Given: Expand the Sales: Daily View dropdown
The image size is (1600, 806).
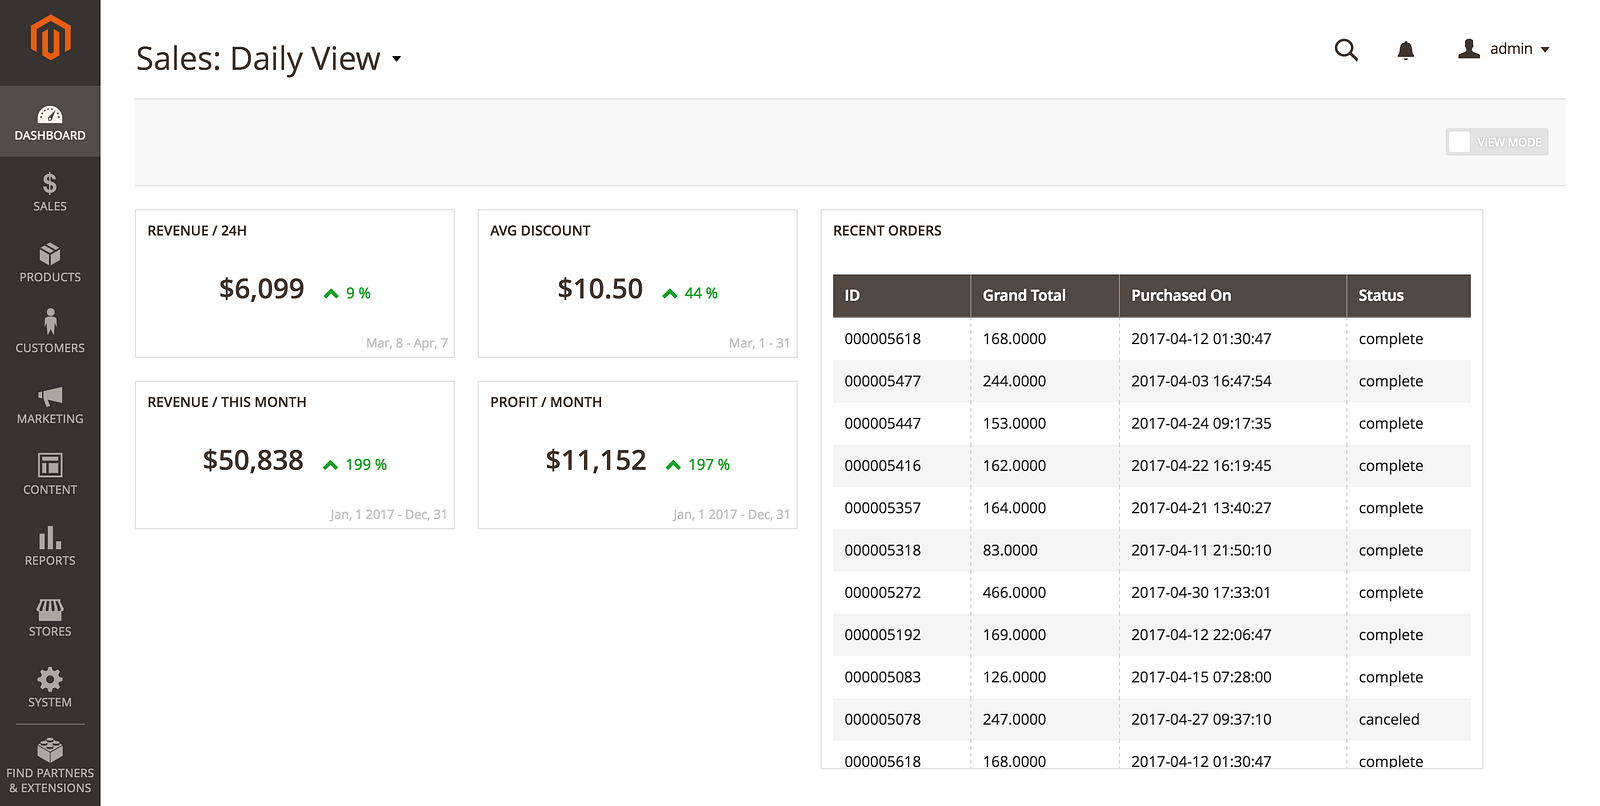Looking at the screenshot, I should coord(397,59).
